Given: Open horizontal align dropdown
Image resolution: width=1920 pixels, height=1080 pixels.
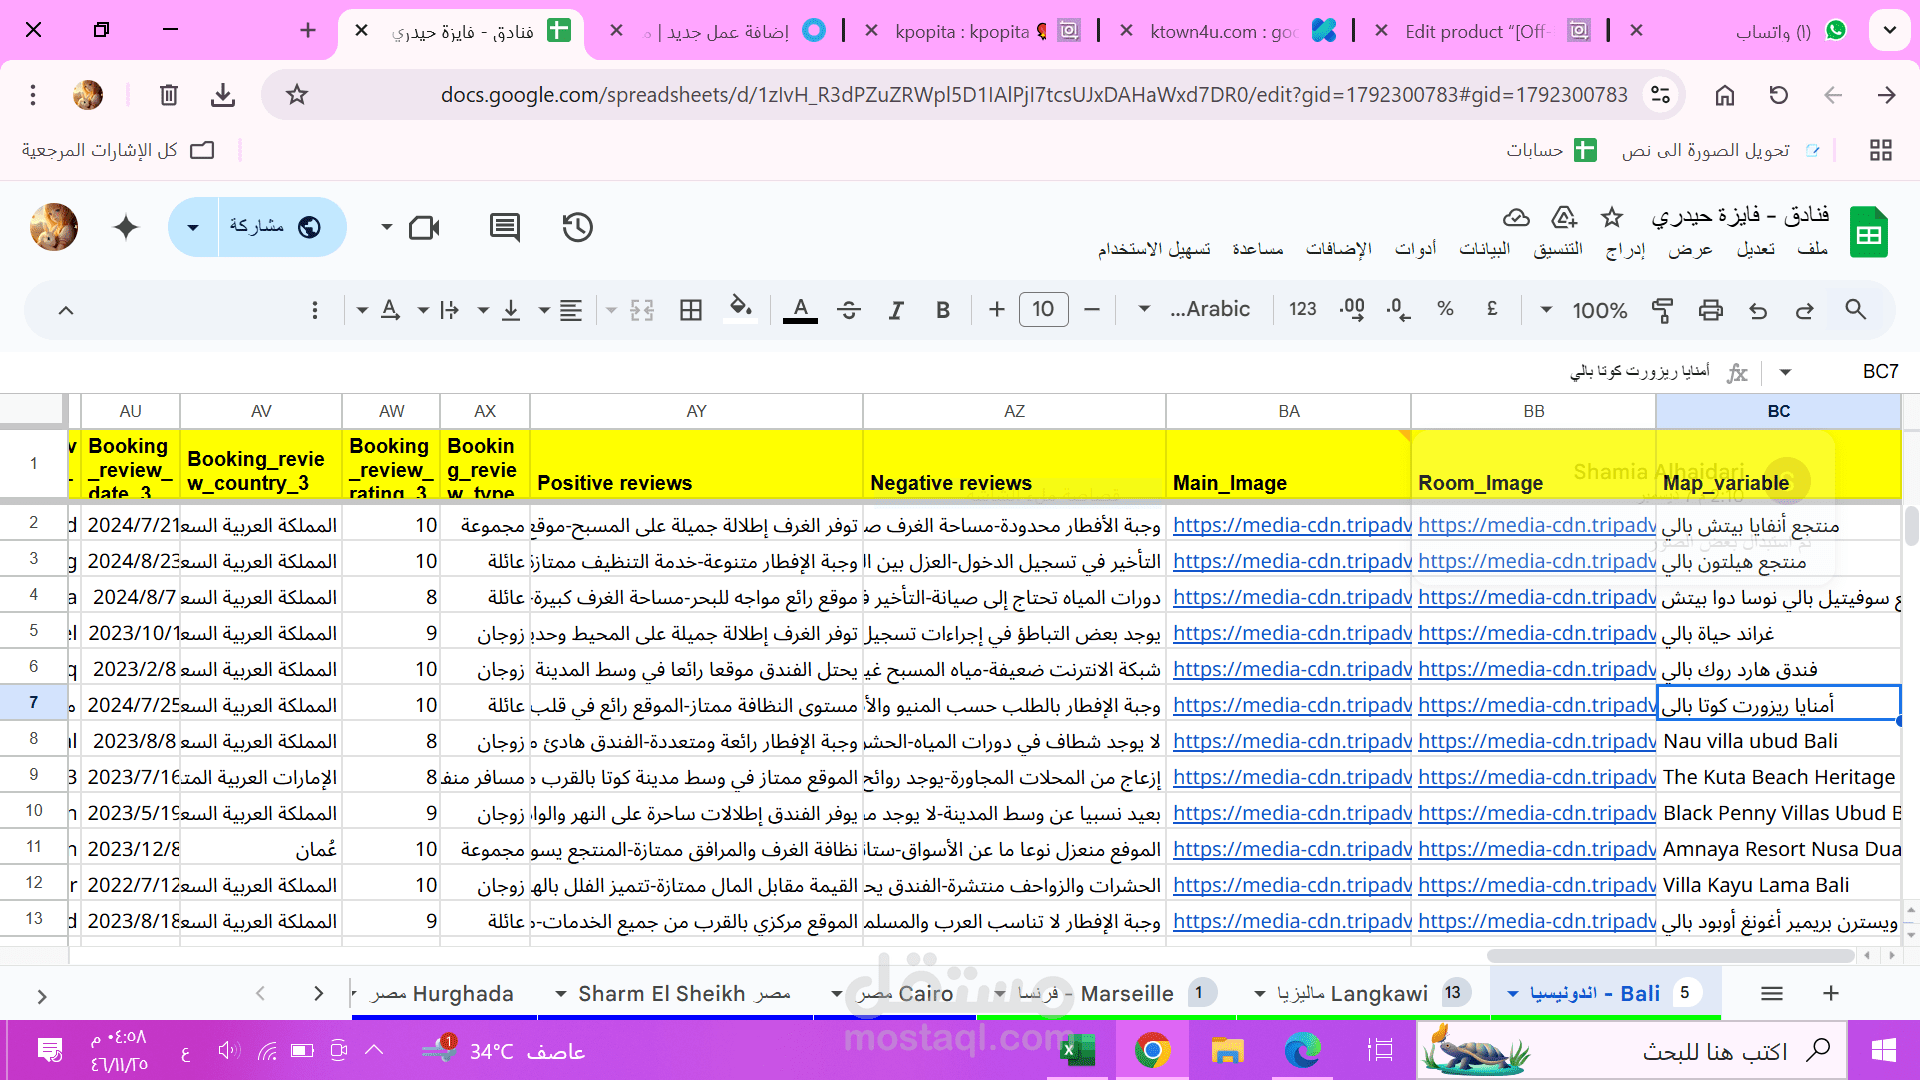Looking at the screenshot, I should coord(559,310).
